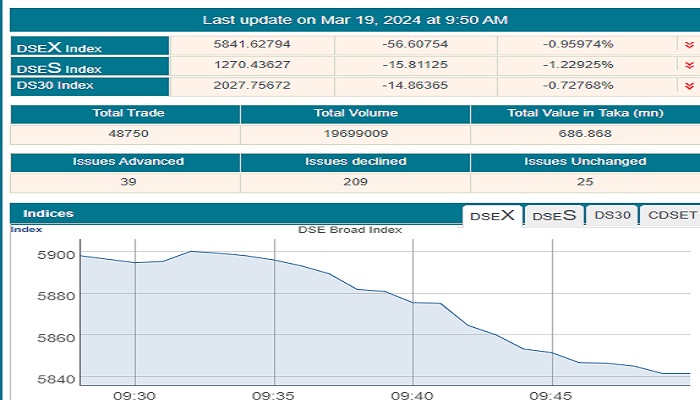Select the Total Trade value 48750
This screenshot has height=400, width=700.
pyautogui.click(x=125, y=133)
